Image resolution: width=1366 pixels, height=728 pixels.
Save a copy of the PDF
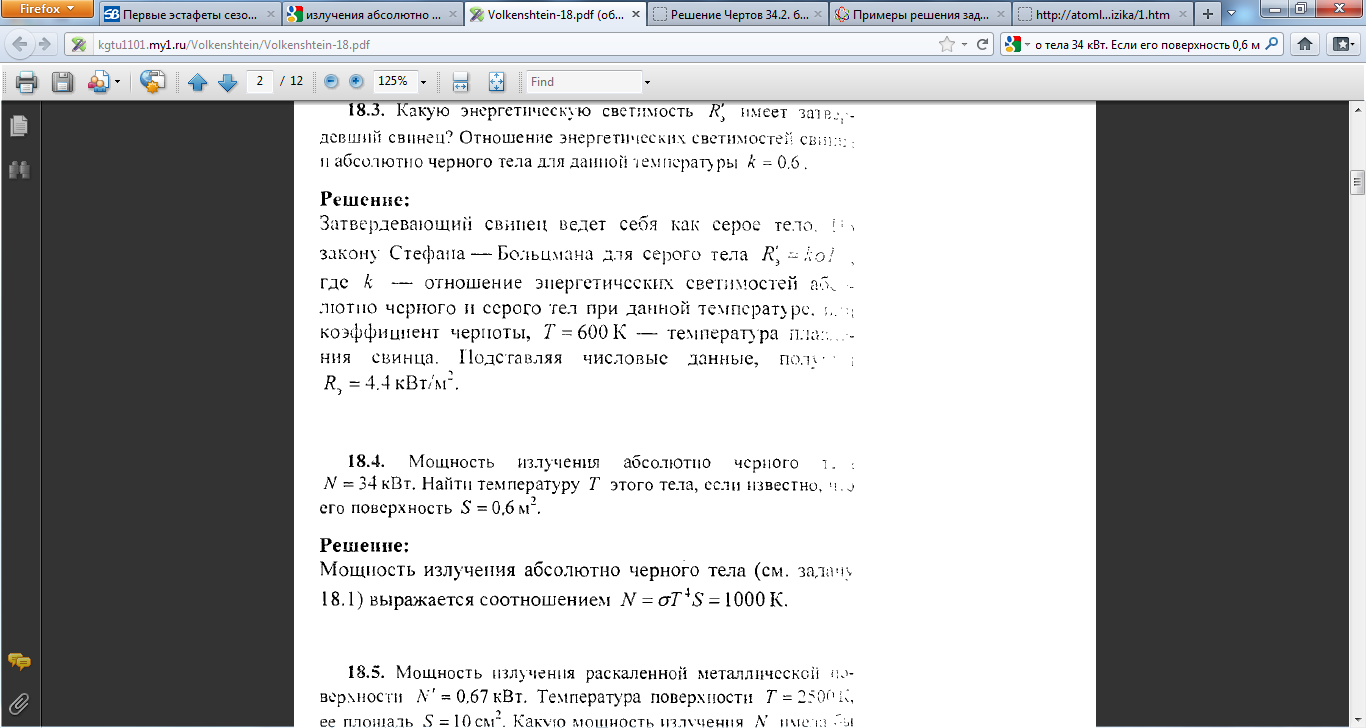click(x=62, y=82)
